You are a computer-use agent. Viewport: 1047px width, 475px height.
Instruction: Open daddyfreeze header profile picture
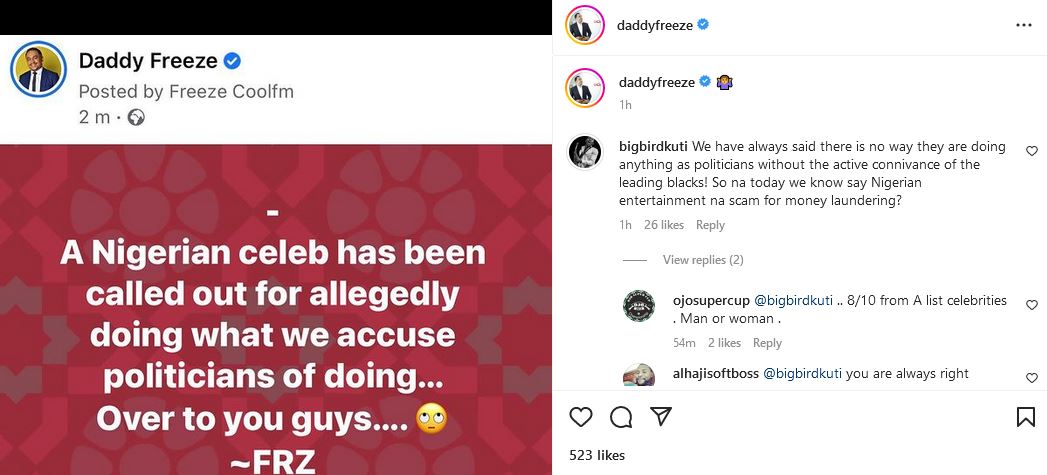point(584,25)
